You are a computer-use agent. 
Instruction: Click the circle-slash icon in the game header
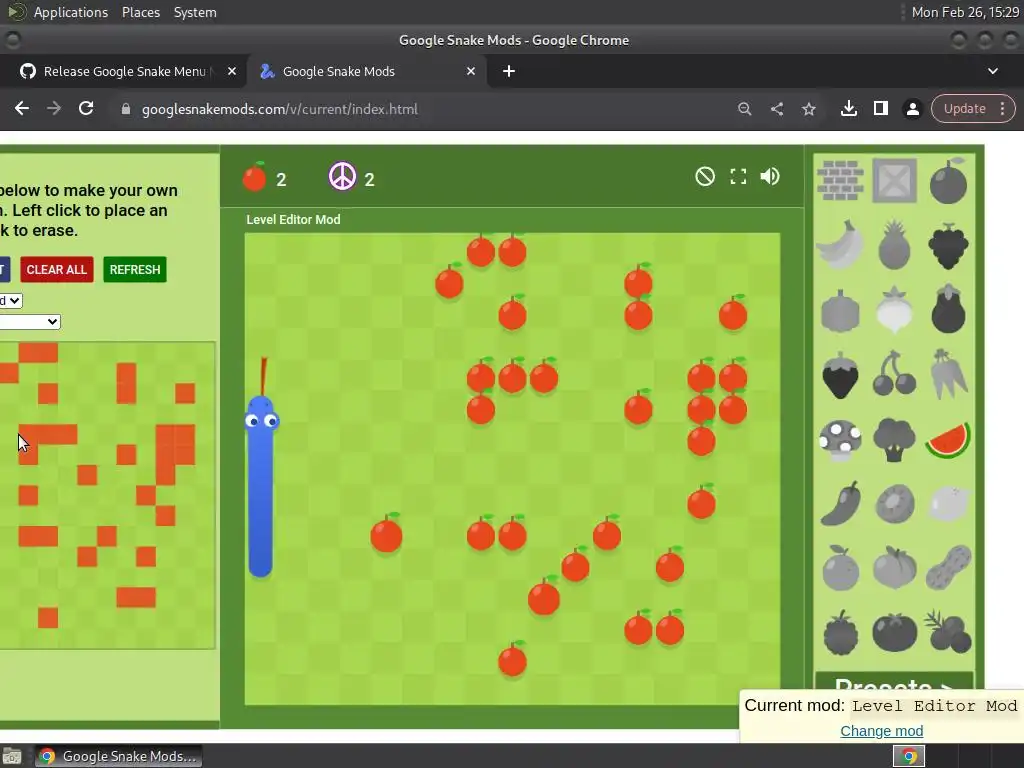coord(705,176)
